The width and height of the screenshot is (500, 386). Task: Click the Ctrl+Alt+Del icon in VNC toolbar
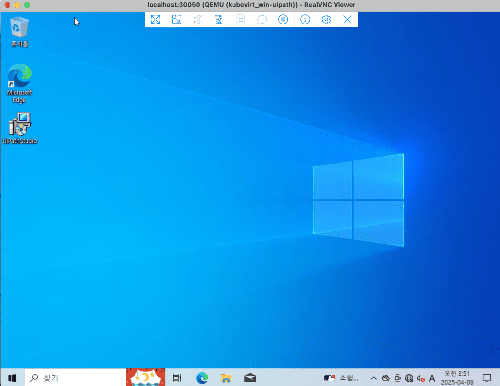tap(218, 20)
